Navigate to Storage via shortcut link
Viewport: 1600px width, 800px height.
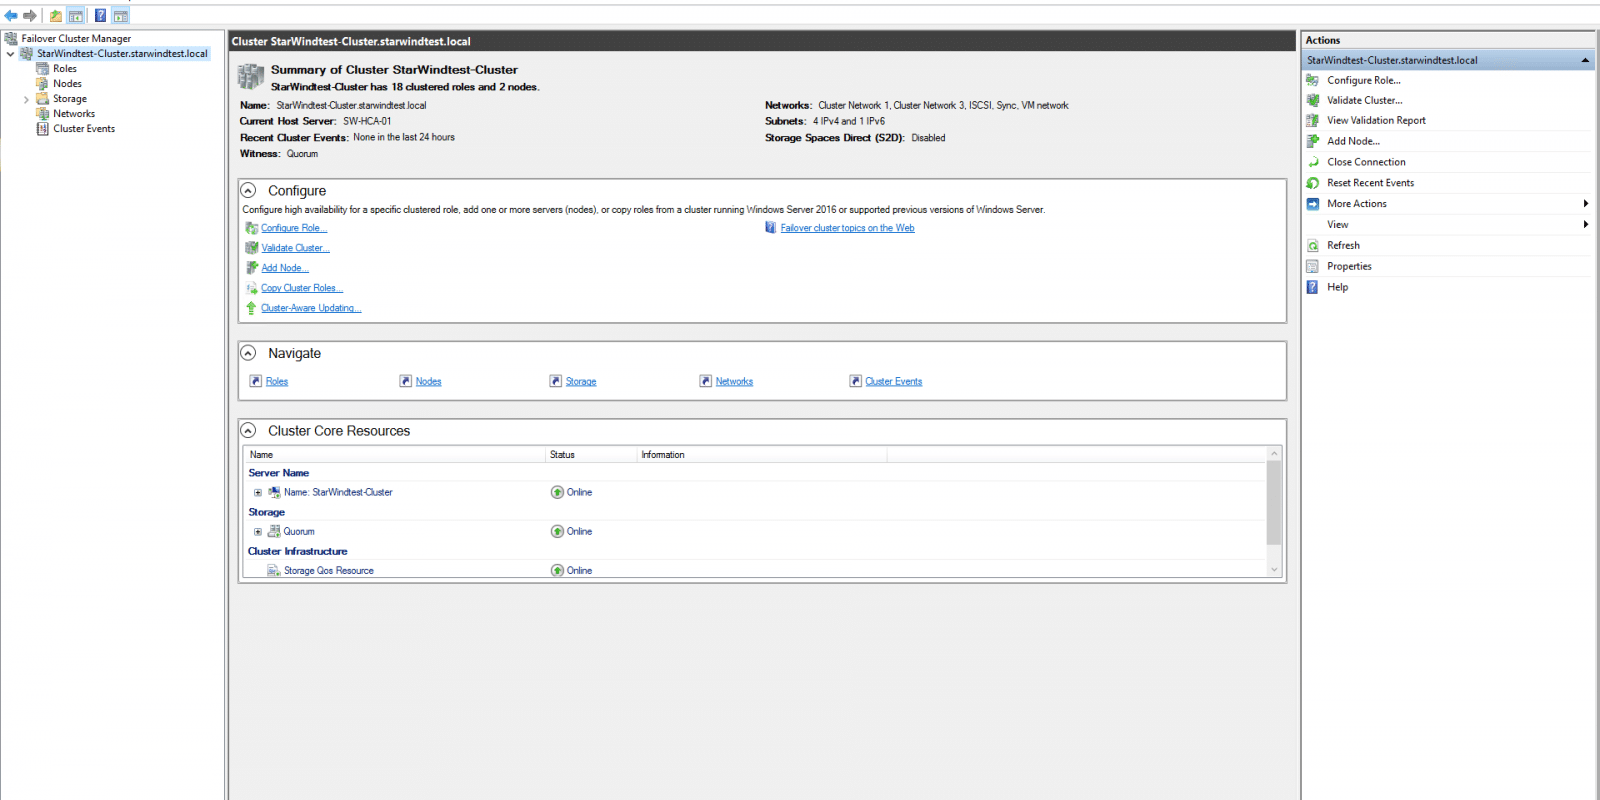coord(581,382)
